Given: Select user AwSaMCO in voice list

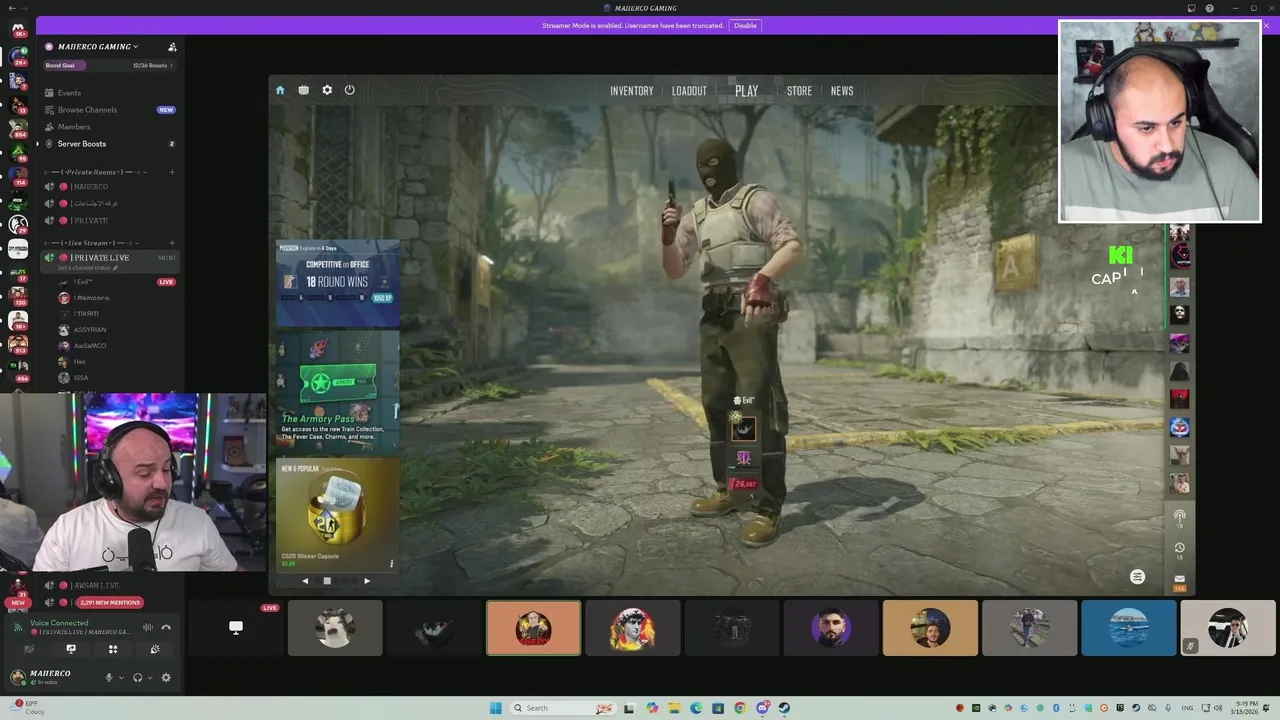Looking at the screenshot, I should coord(89,346).
